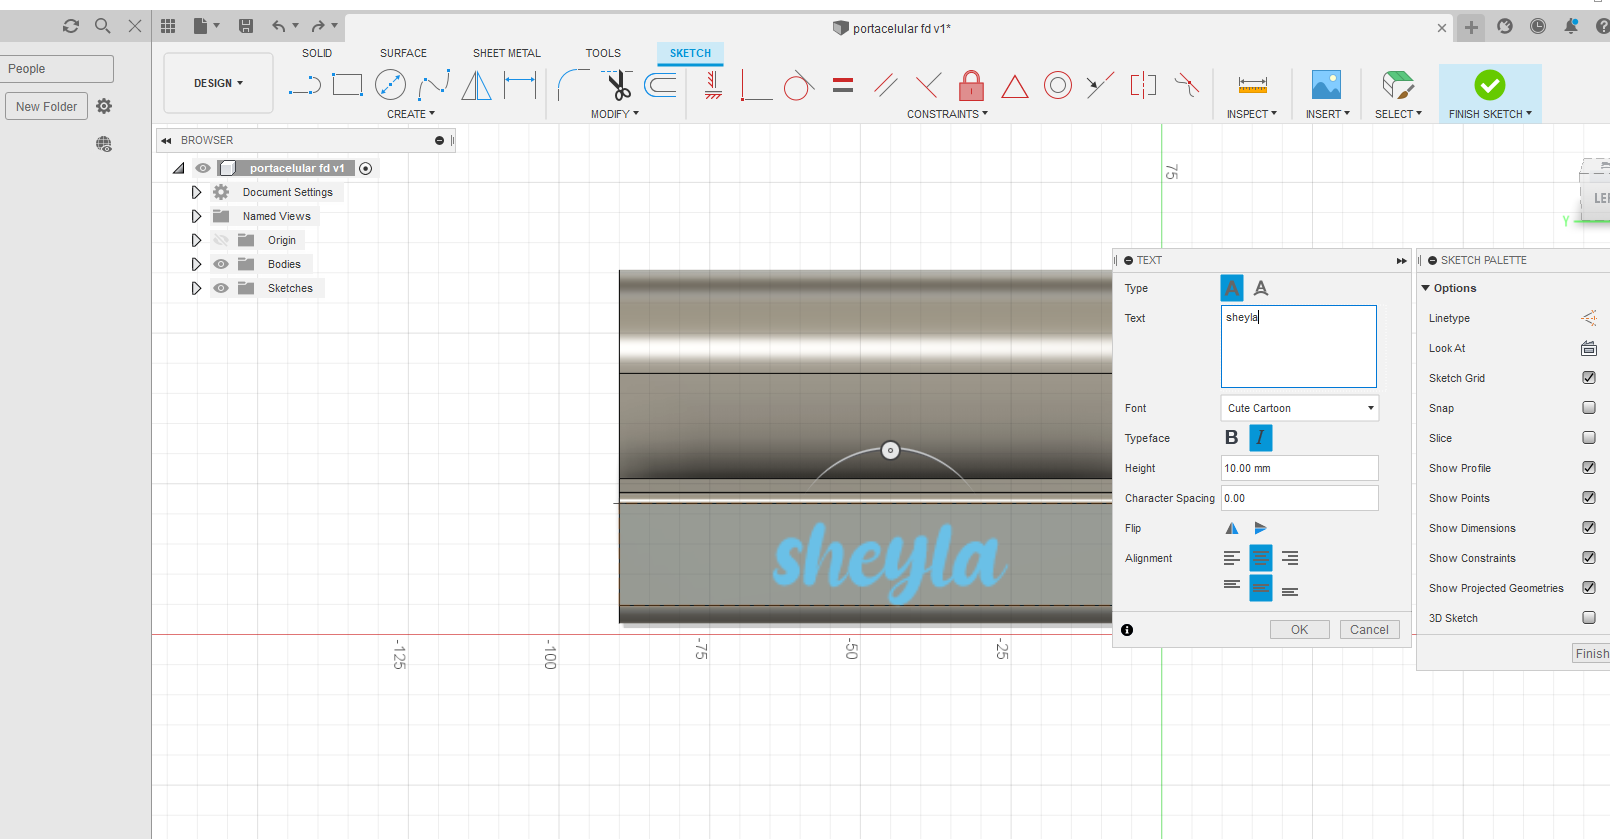Click the Insert image icon
The image size is (1610, 839).
tap(1326, 85)
